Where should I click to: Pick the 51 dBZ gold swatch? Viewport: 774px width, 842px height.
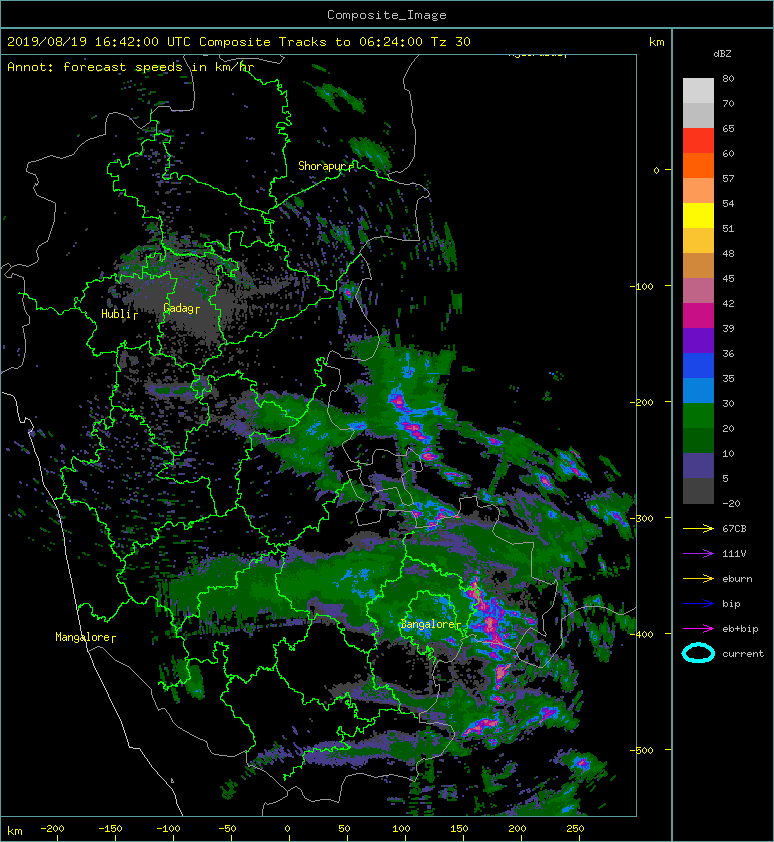coord(698,240)
